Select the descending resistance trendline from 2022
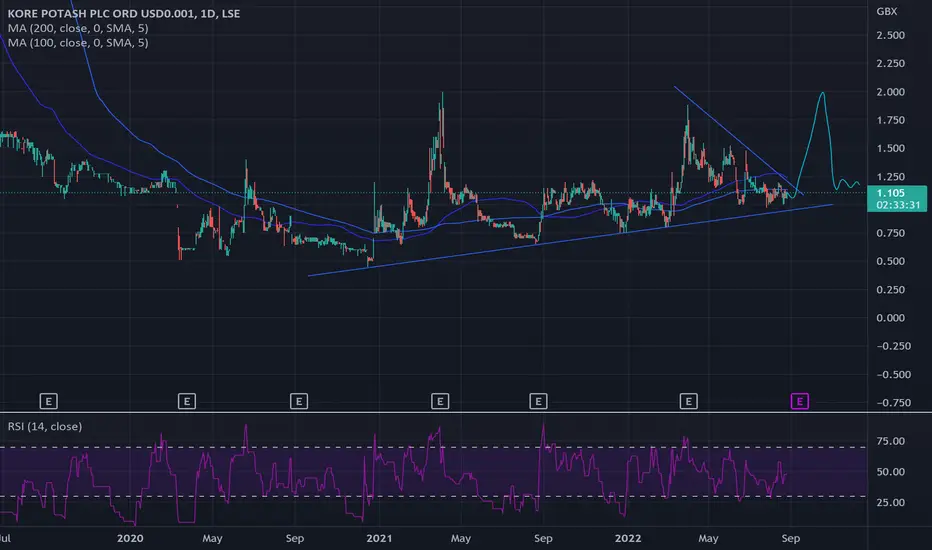 click(x=739, y=140)
